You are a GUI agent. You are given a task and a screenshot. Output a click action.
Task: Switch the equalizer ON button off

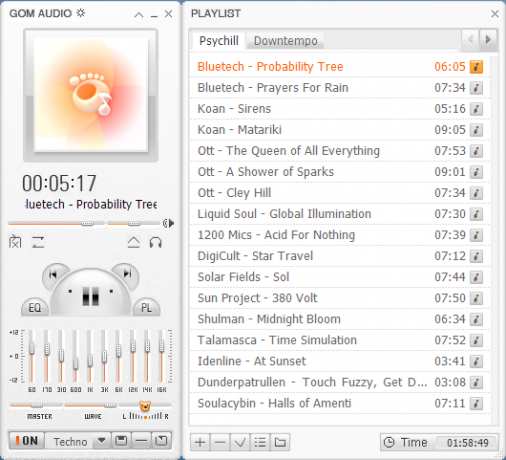click(27, 441)
